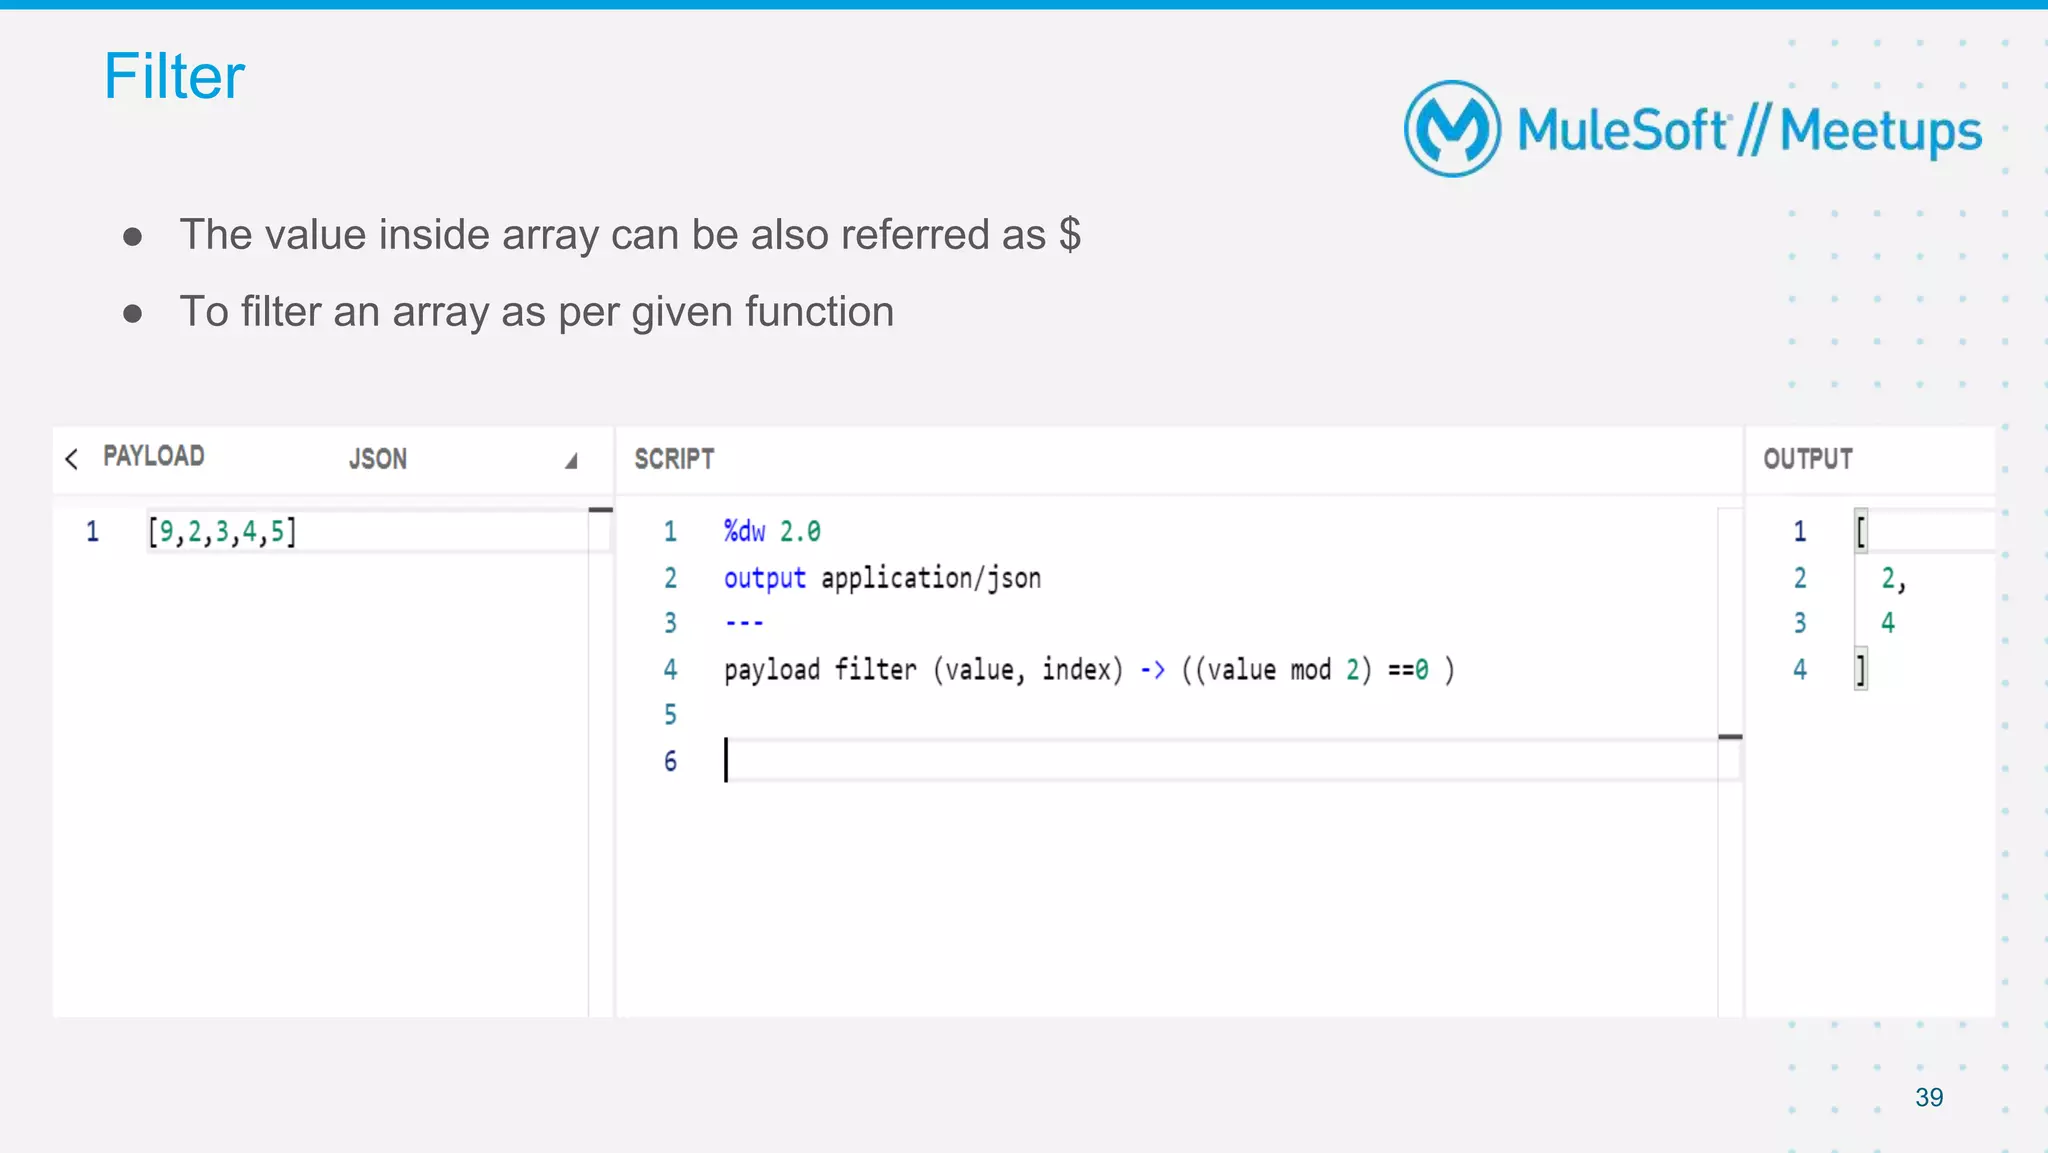Click the output application/json line
The height and width of the screenshot is (1153, 2048).
click(x=882, y=578)
